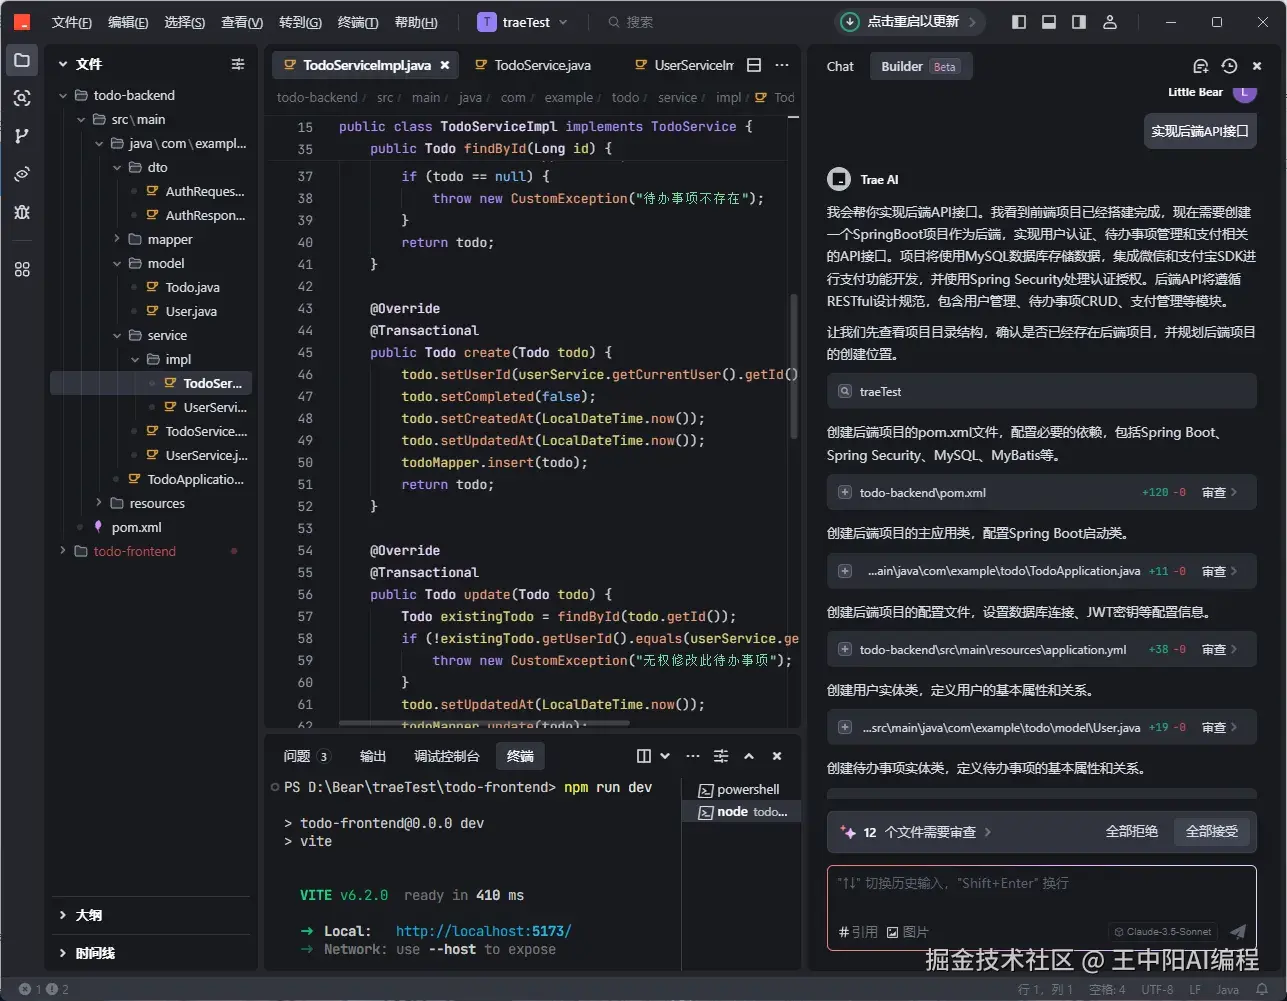Split the terminal panel icon
The width and height of the screenshot is (1287, 1001).
[644, 756]
